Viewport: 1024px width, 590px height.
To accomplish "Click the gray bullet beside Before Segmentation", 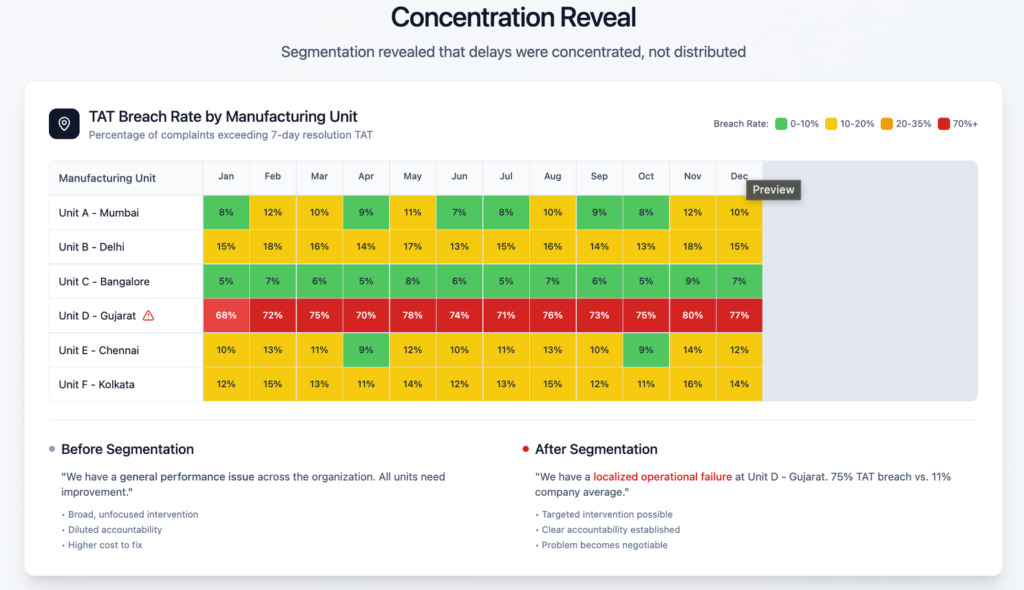I will pyautogui.click(x=52, y=450).
